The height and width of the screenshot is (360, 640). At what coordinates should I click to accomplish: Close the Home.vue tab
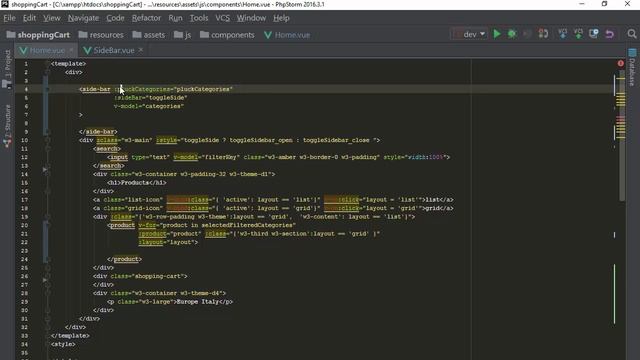click(71, 50)
